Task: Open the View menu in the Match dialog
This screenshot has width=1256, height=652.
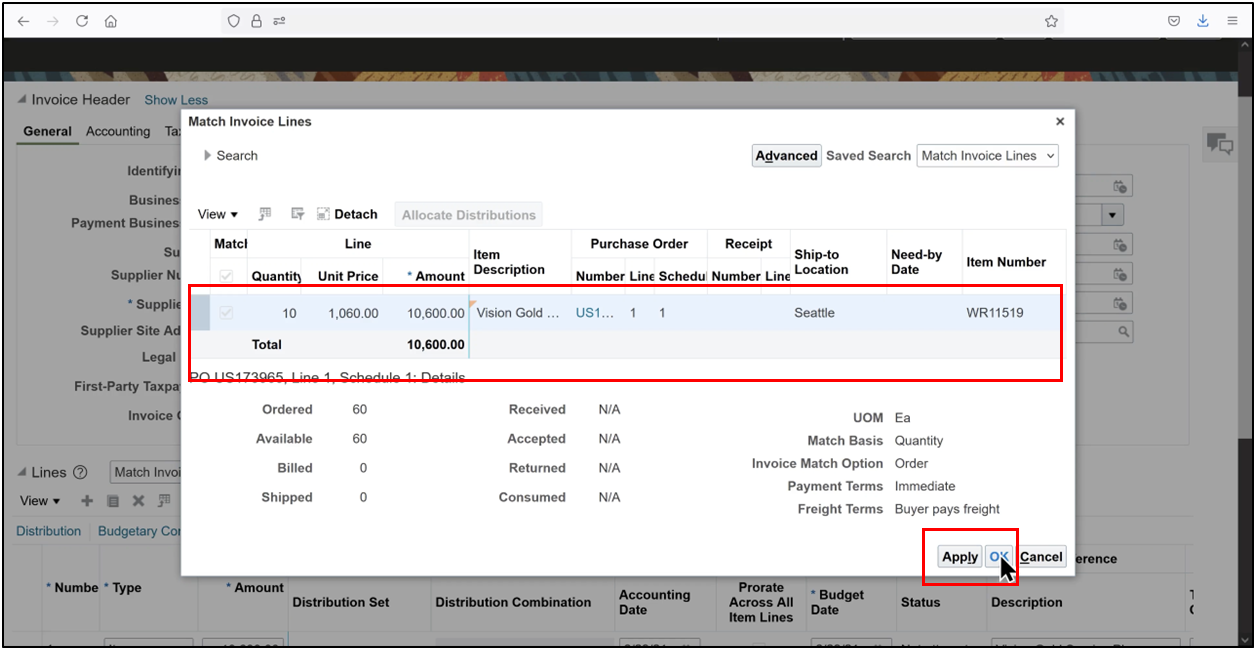Action: (x=216, y=214)
